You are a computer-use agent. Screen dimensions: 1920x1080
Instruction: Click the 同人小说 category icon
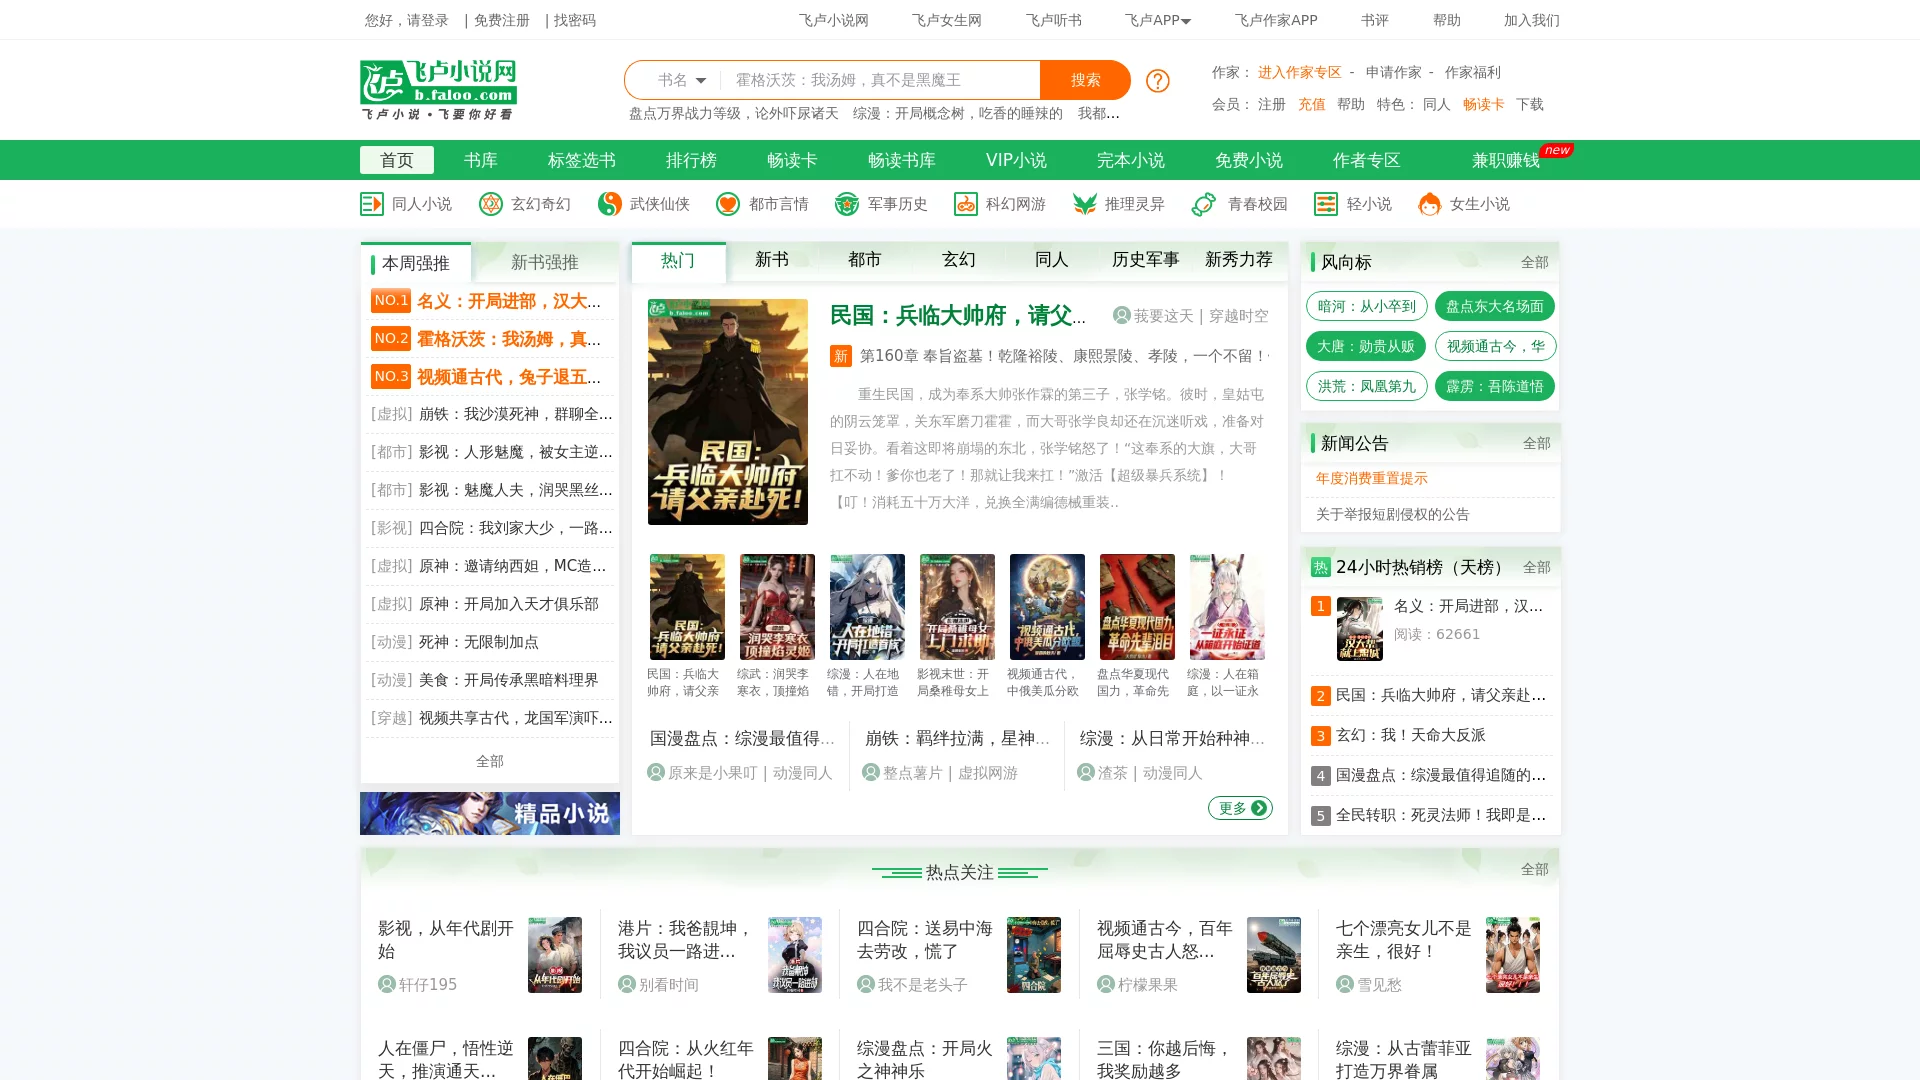tap(371, 204)
